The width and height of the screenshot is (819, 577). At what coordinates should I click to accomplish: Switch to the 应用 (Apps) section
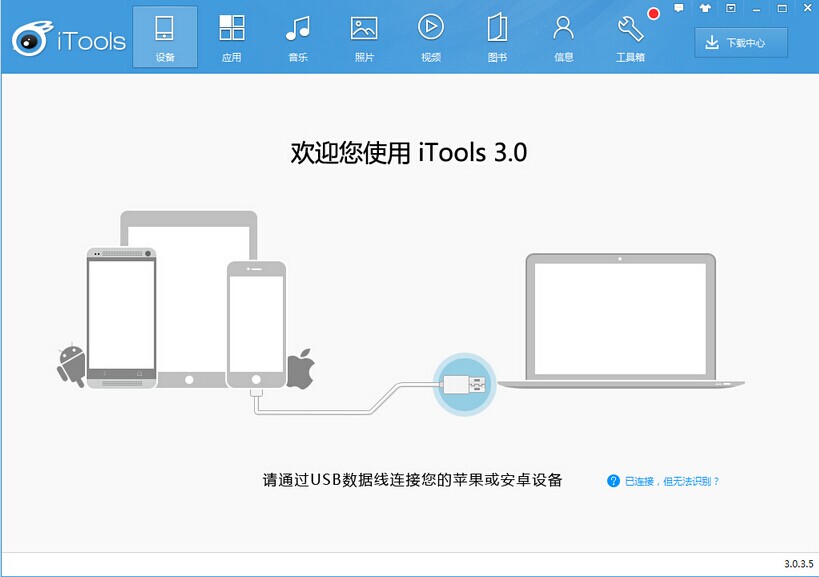tap(231, 38)
